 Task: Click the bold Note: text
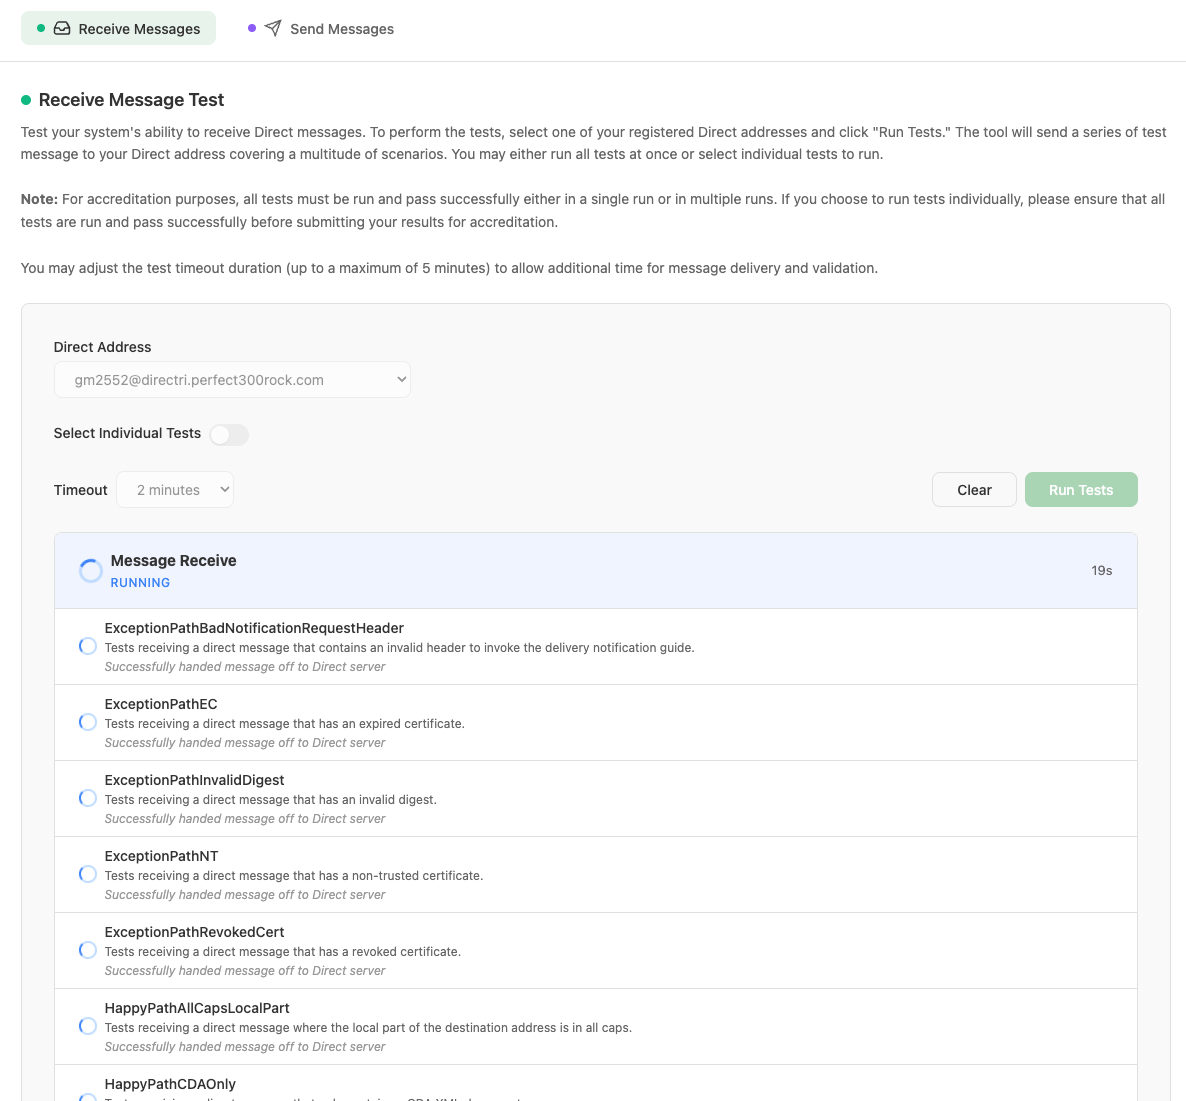click(39, 199)
